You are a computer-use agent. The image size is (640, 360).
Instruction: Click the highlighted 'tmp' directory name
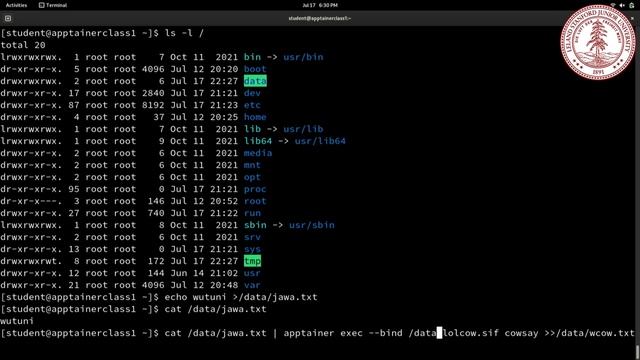point(252,261)
